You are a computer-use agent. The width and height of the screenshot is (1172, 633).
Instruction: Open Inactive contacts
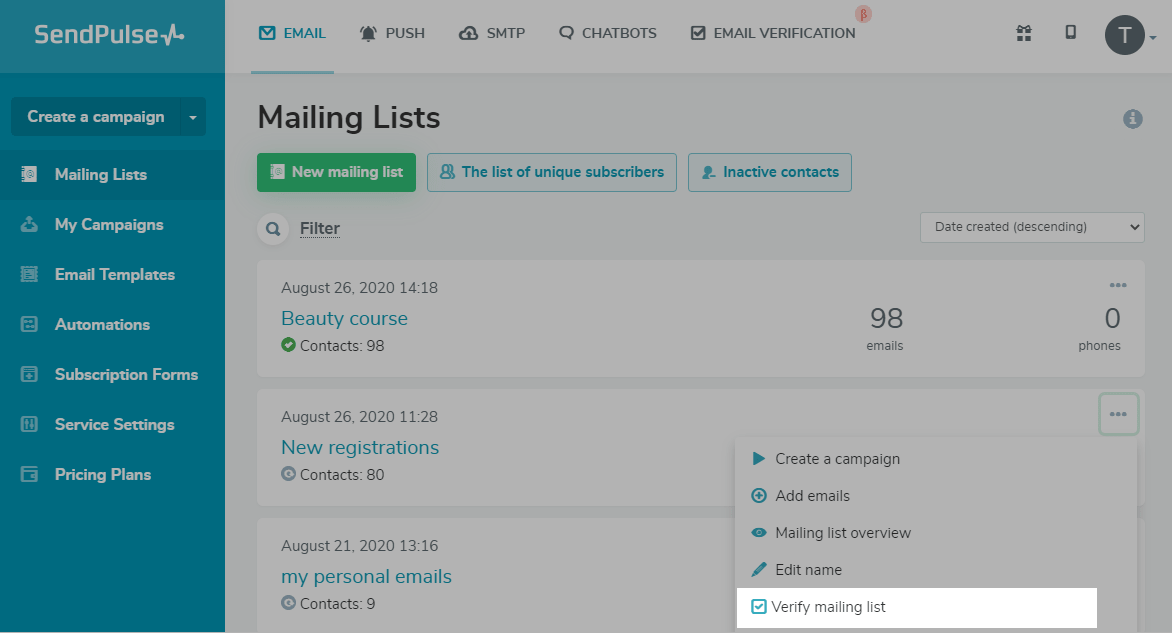point(770,173)
